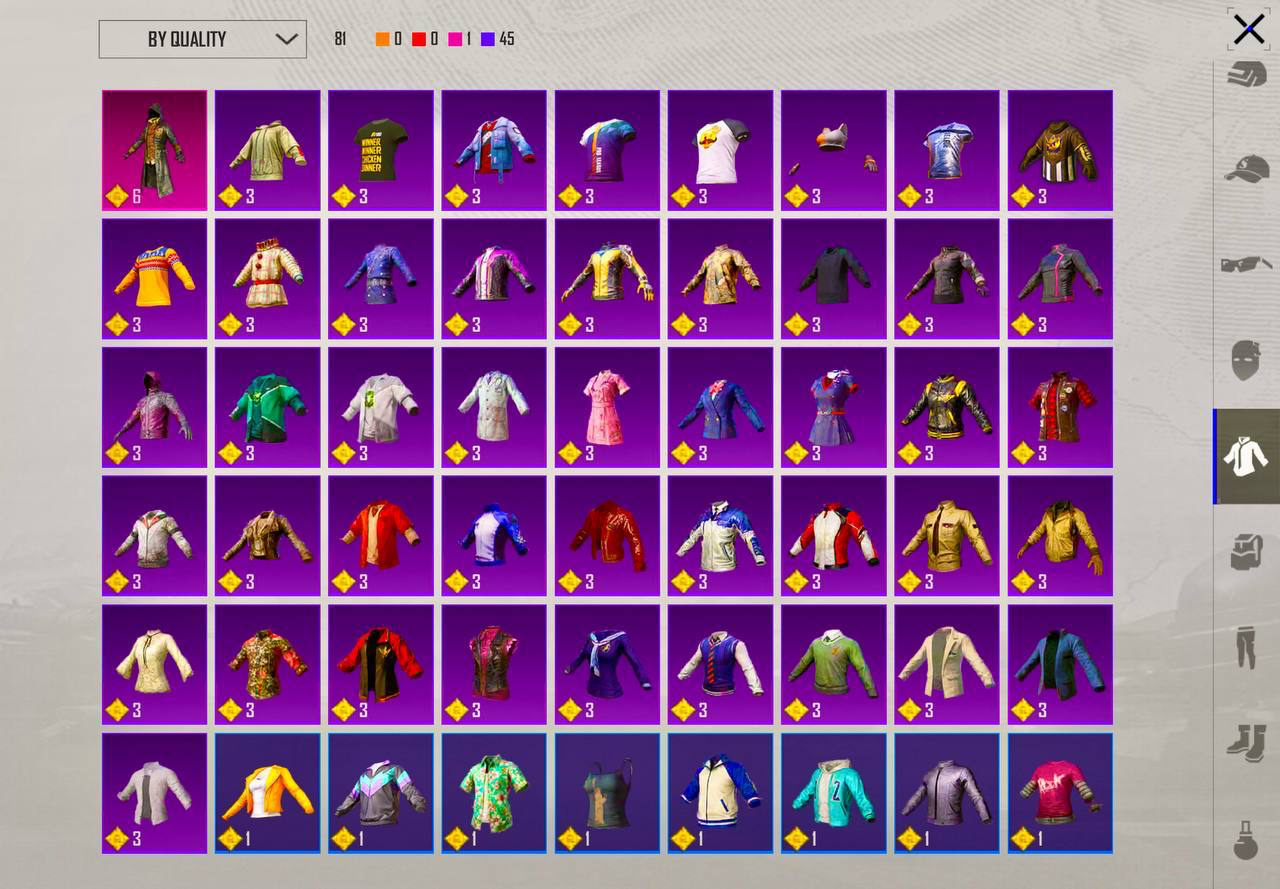Open the backpack category
Viewport: 1280px width, 889px height.
(1246, 552)
